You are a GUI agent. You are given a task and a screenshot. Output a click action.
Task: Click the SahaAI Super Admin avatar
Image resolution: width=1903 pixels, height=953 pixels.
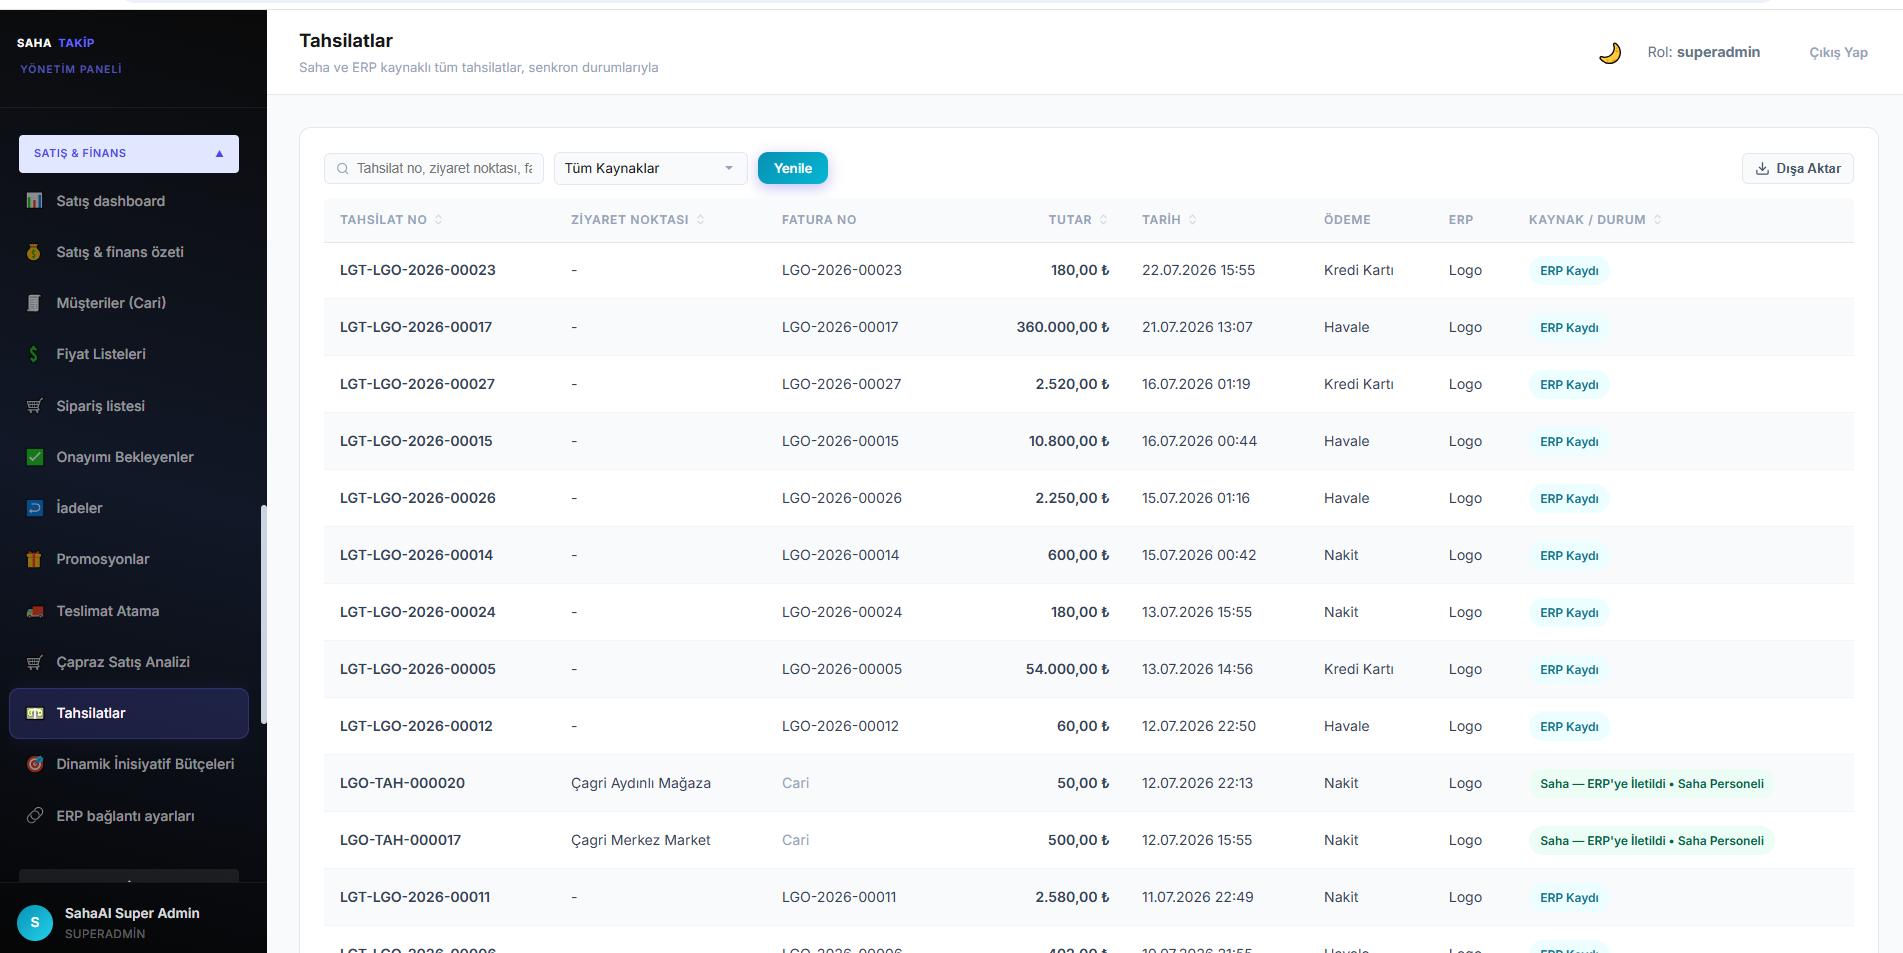(35, 922)
